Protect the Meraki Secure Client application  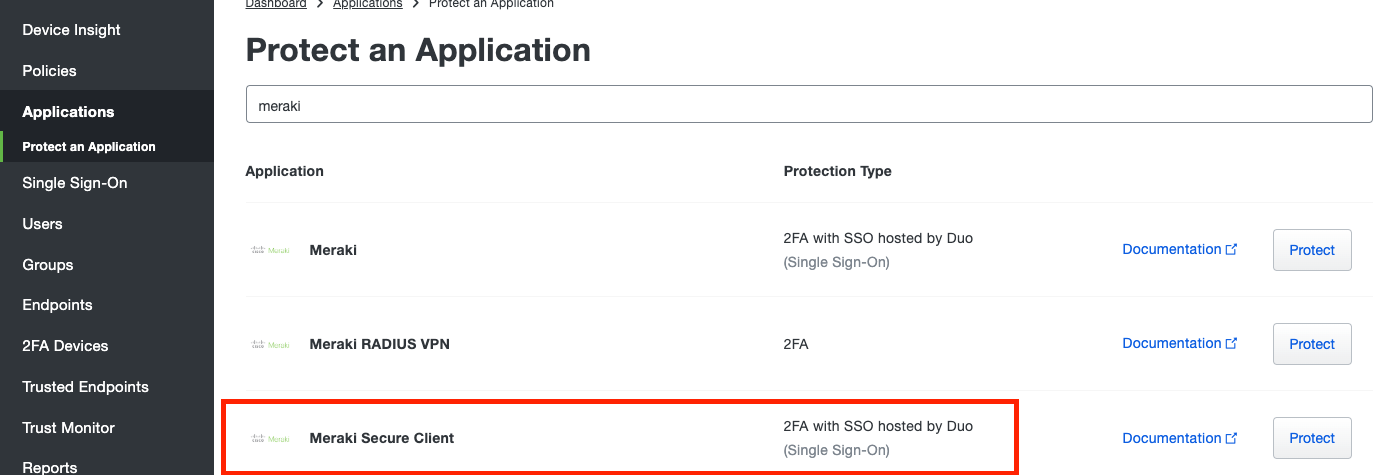coord(1312,438)
